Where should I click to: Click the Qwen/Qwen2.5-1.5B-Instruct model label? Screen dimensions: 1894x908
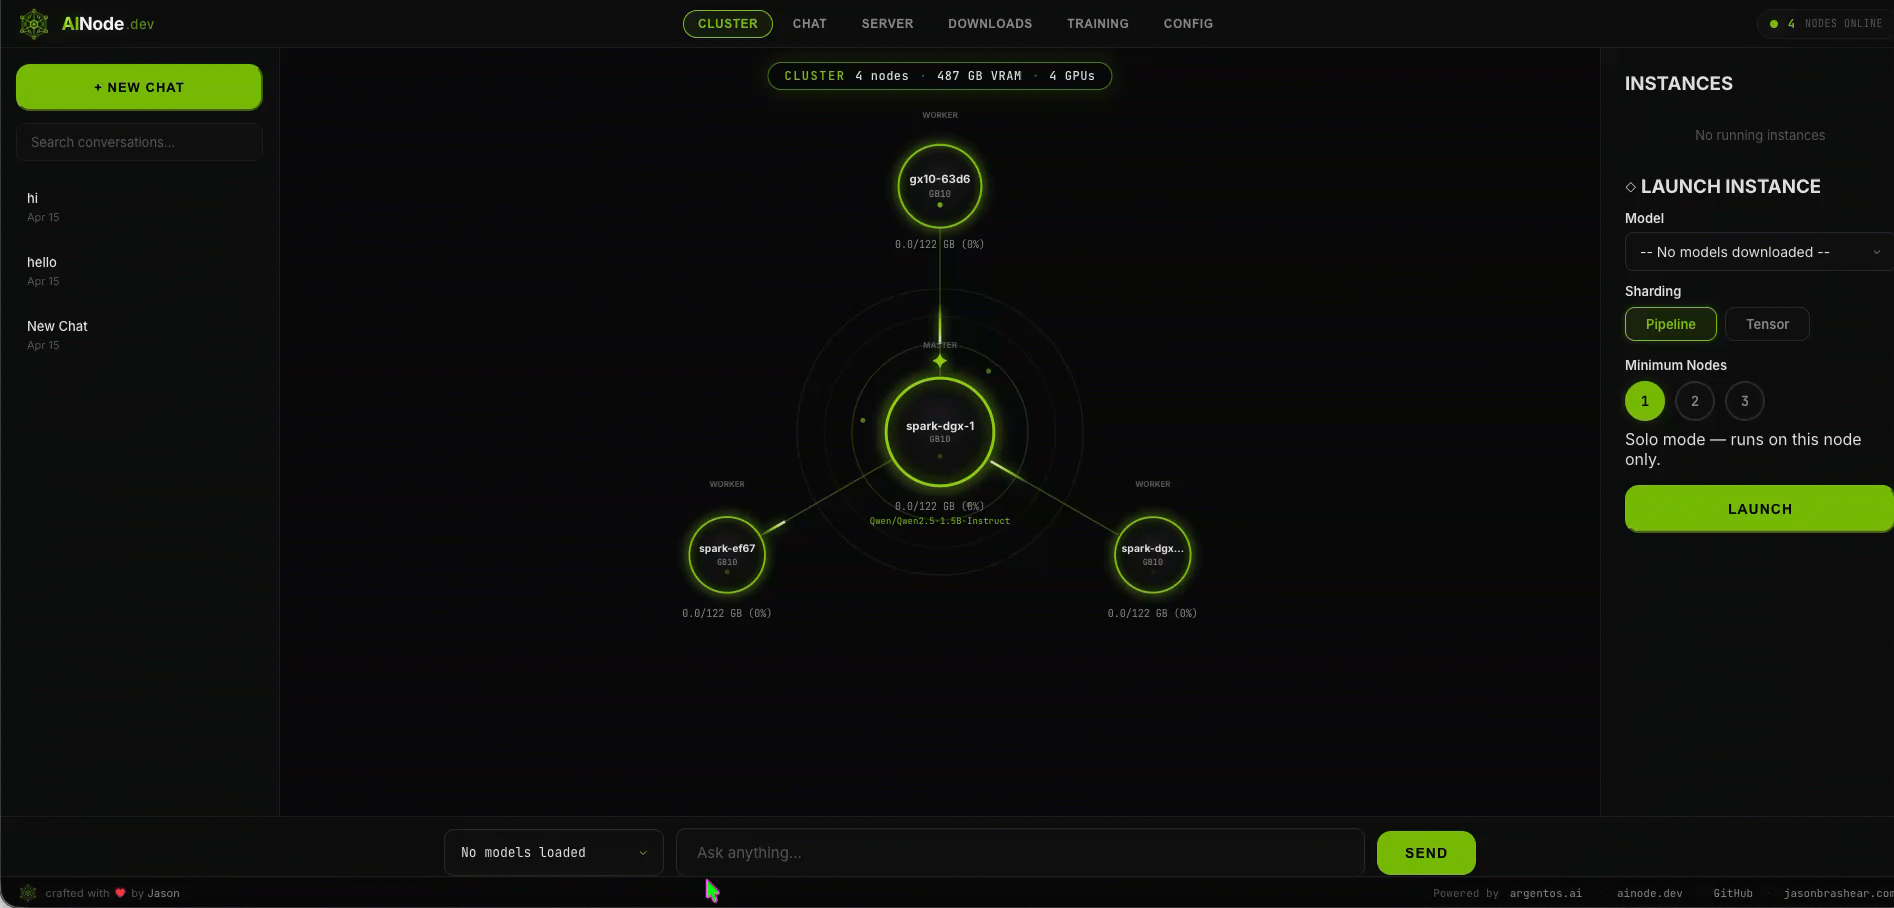940,521
